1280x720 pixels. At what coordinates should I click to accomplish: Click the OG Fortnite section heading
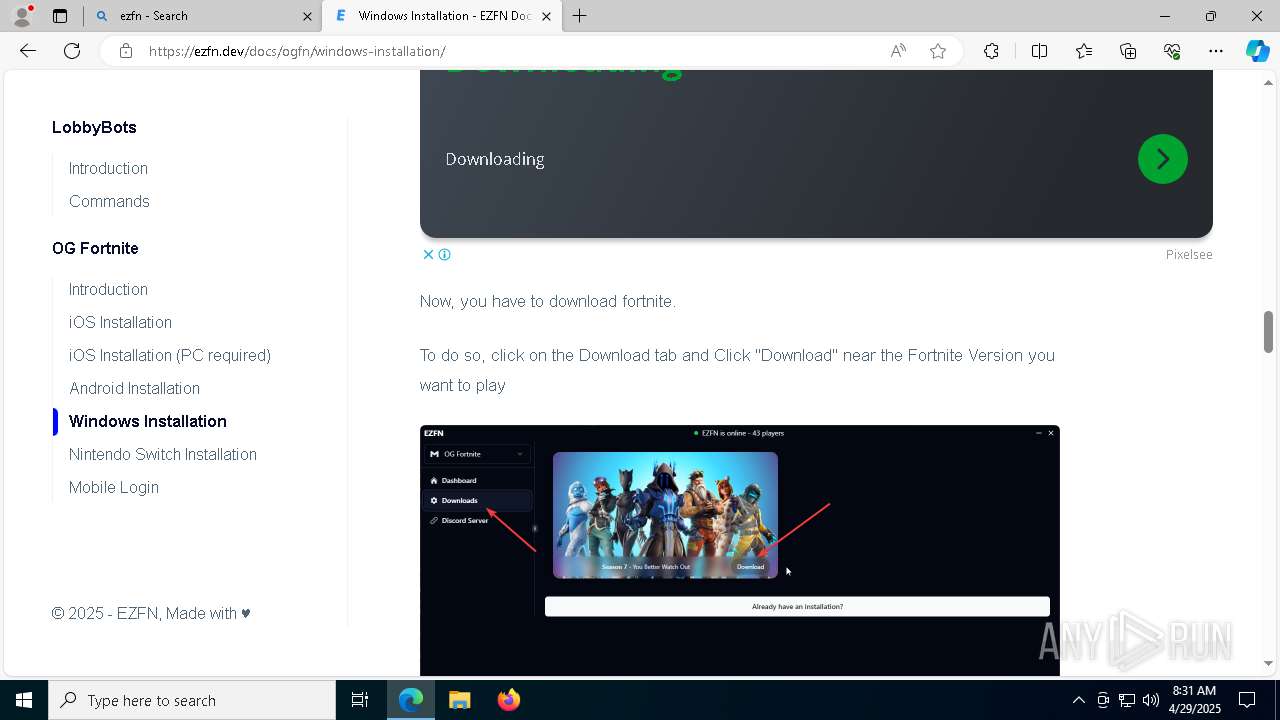click(x=95, y=248)
